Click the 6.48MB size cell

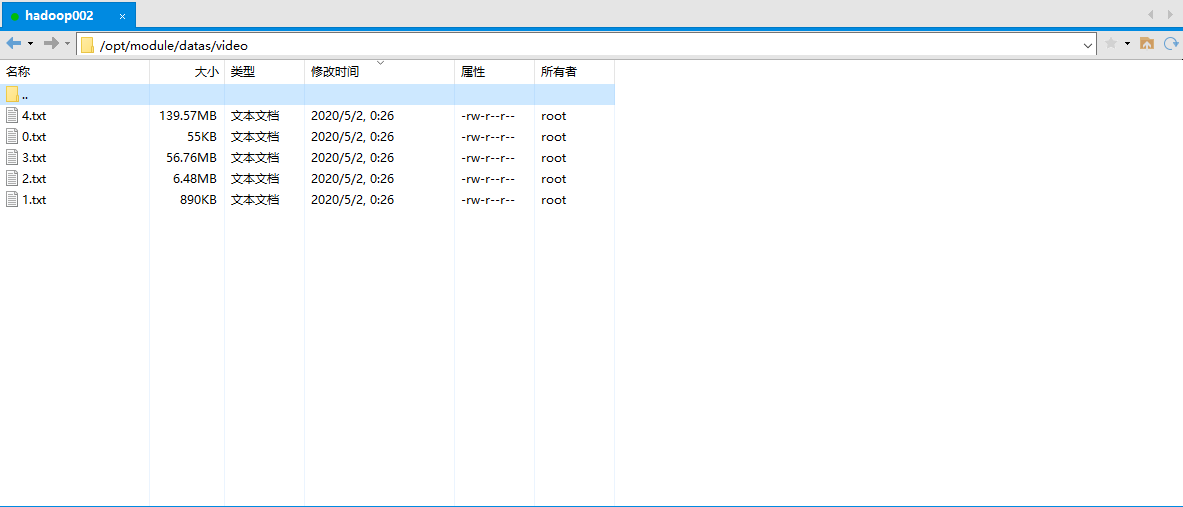point(195,180)
